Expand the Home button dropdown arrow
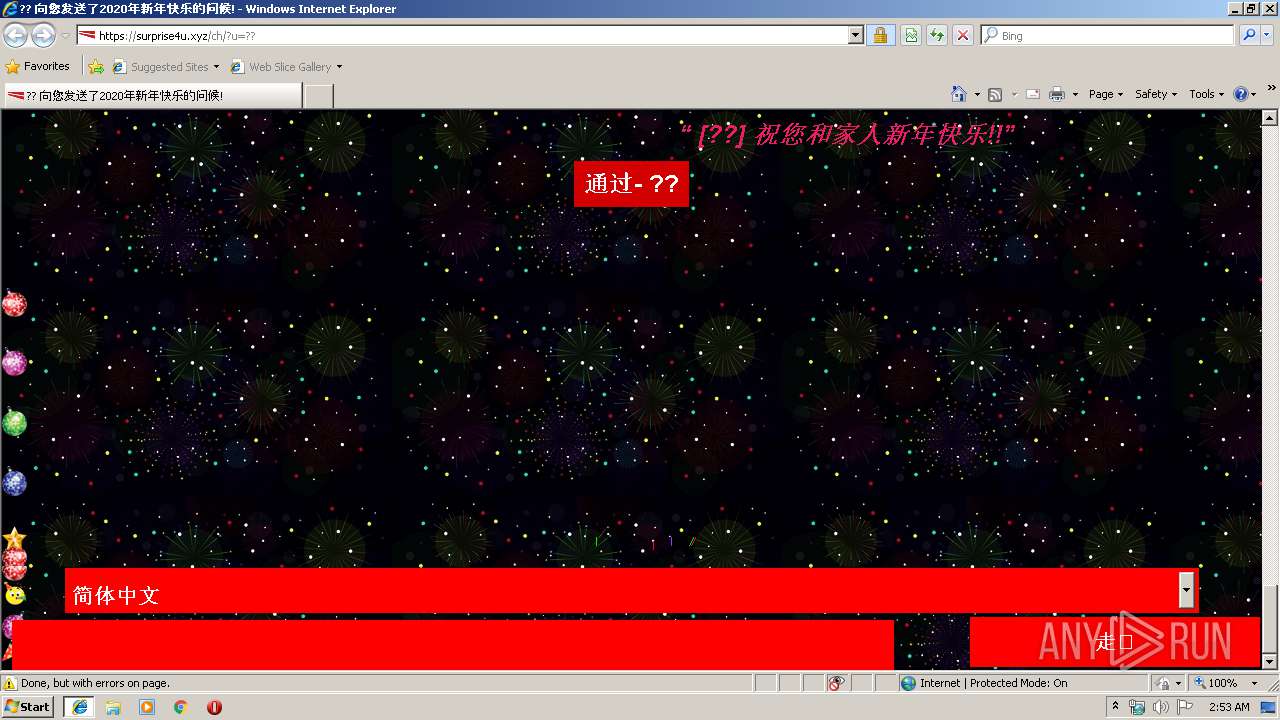The width and height of the screenshot is (1280, 720). tap(977, 94)
